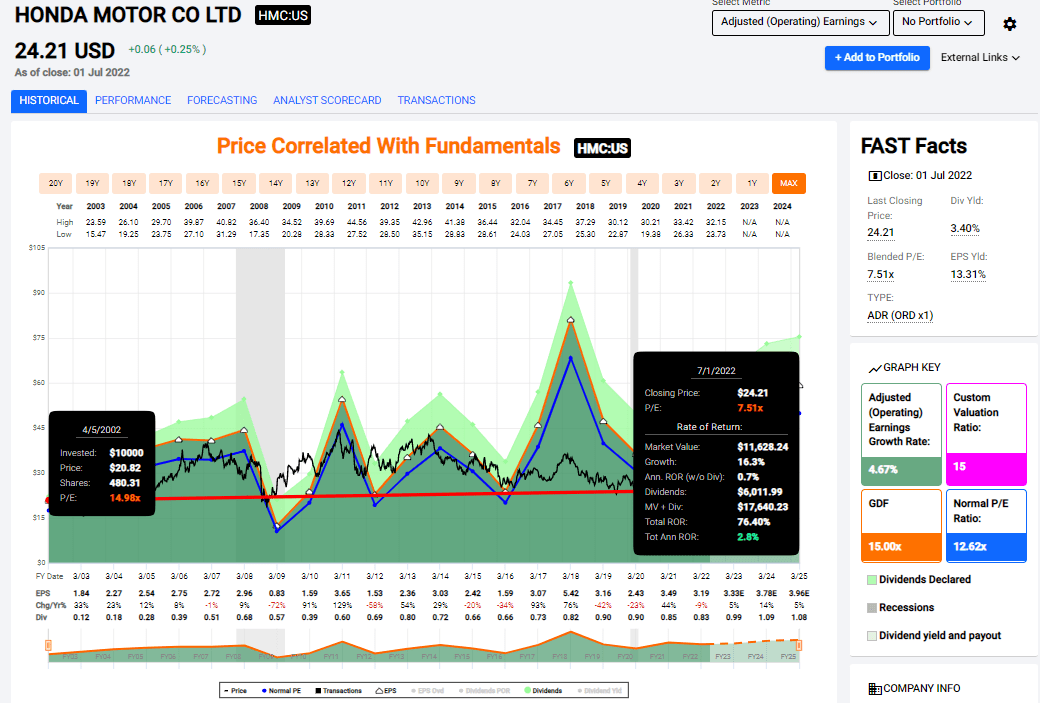Enable the Dividend Yld legend series
Image resolution: width=1040 pixels, height=703 pixels.
[599, 691]
